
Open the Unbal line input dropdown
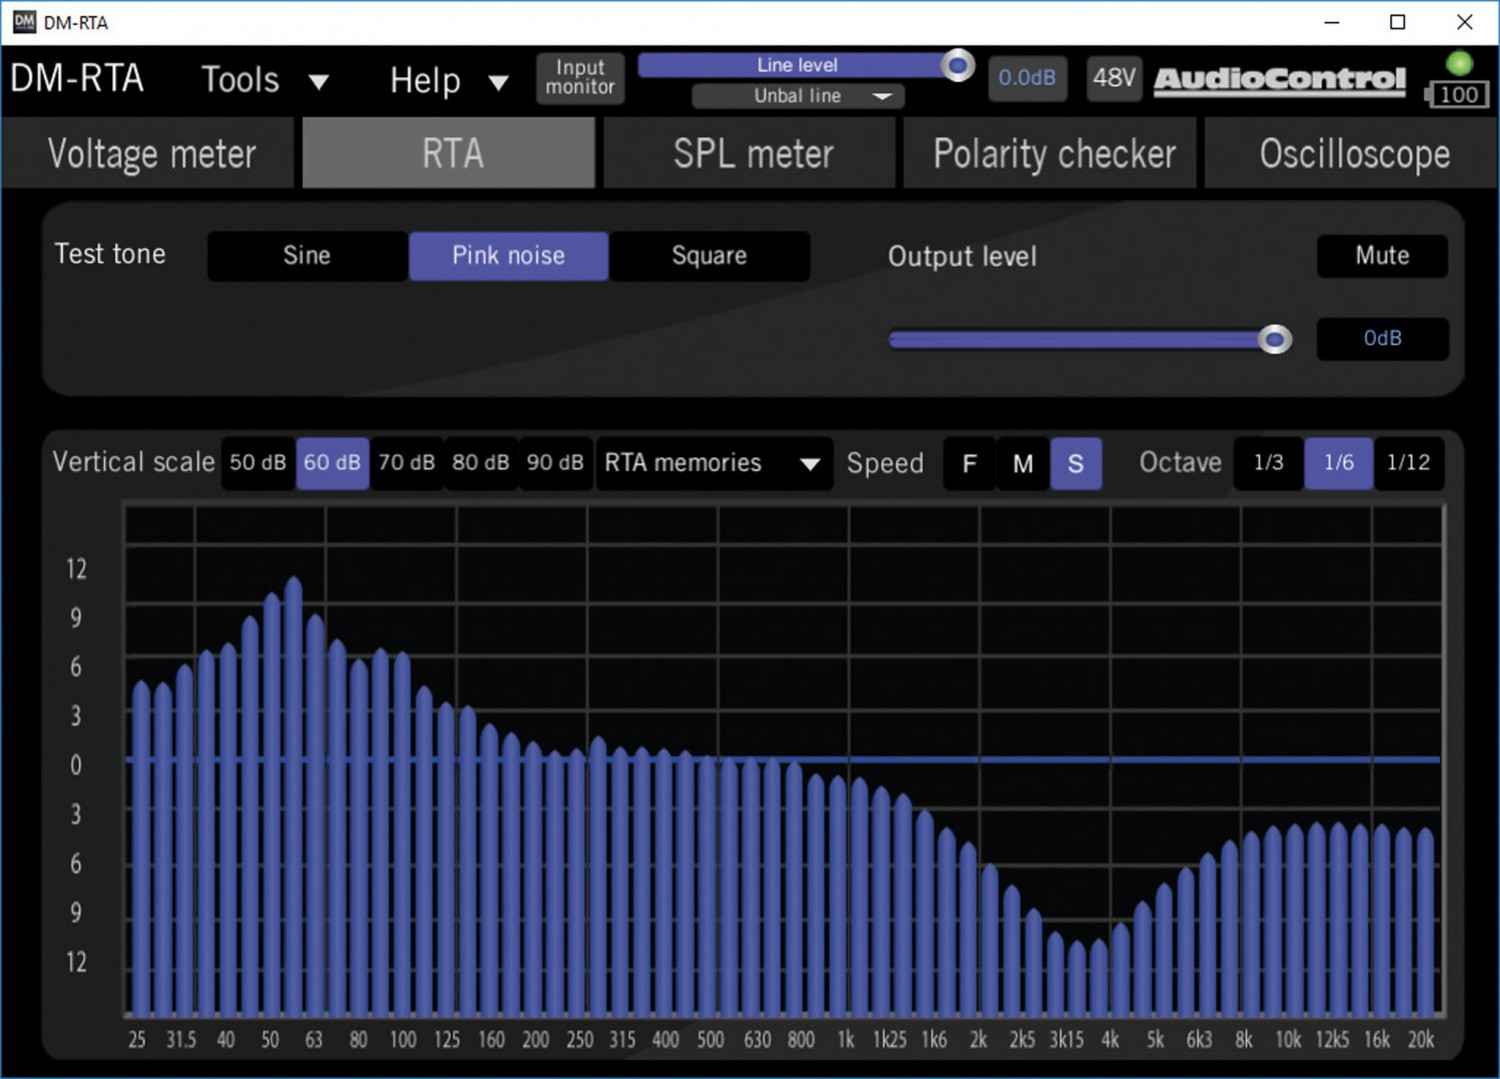798,96
